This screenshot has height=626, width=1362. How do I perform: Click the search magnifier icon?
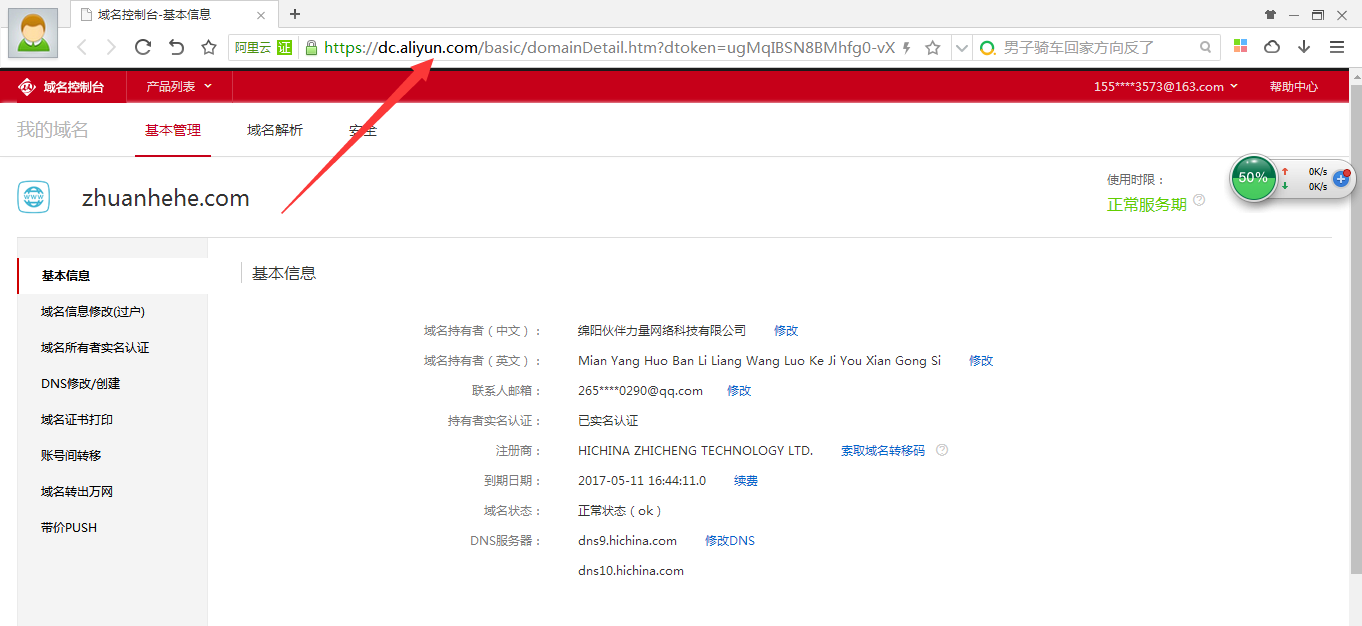[x=1206, y=47]
